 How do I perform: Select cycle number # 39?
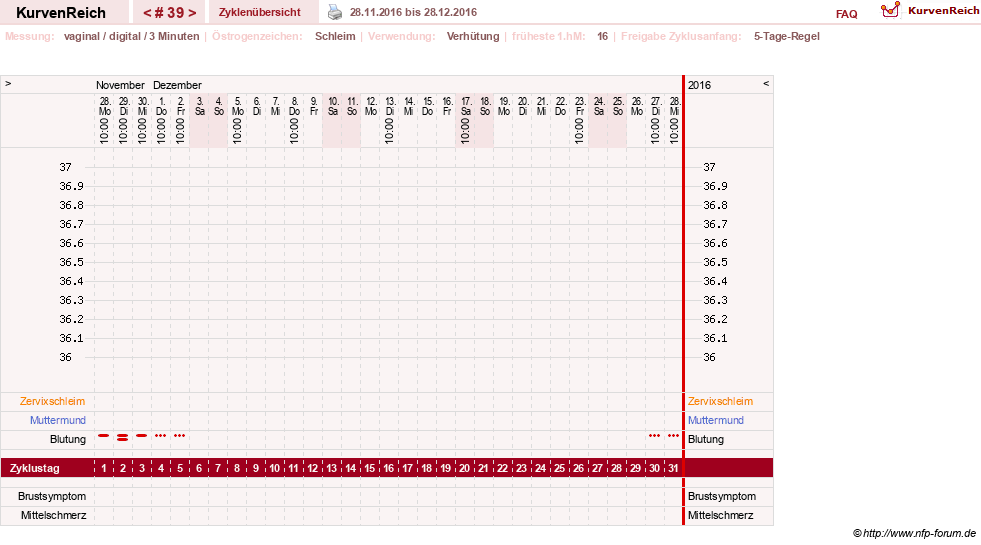point(170,13)
